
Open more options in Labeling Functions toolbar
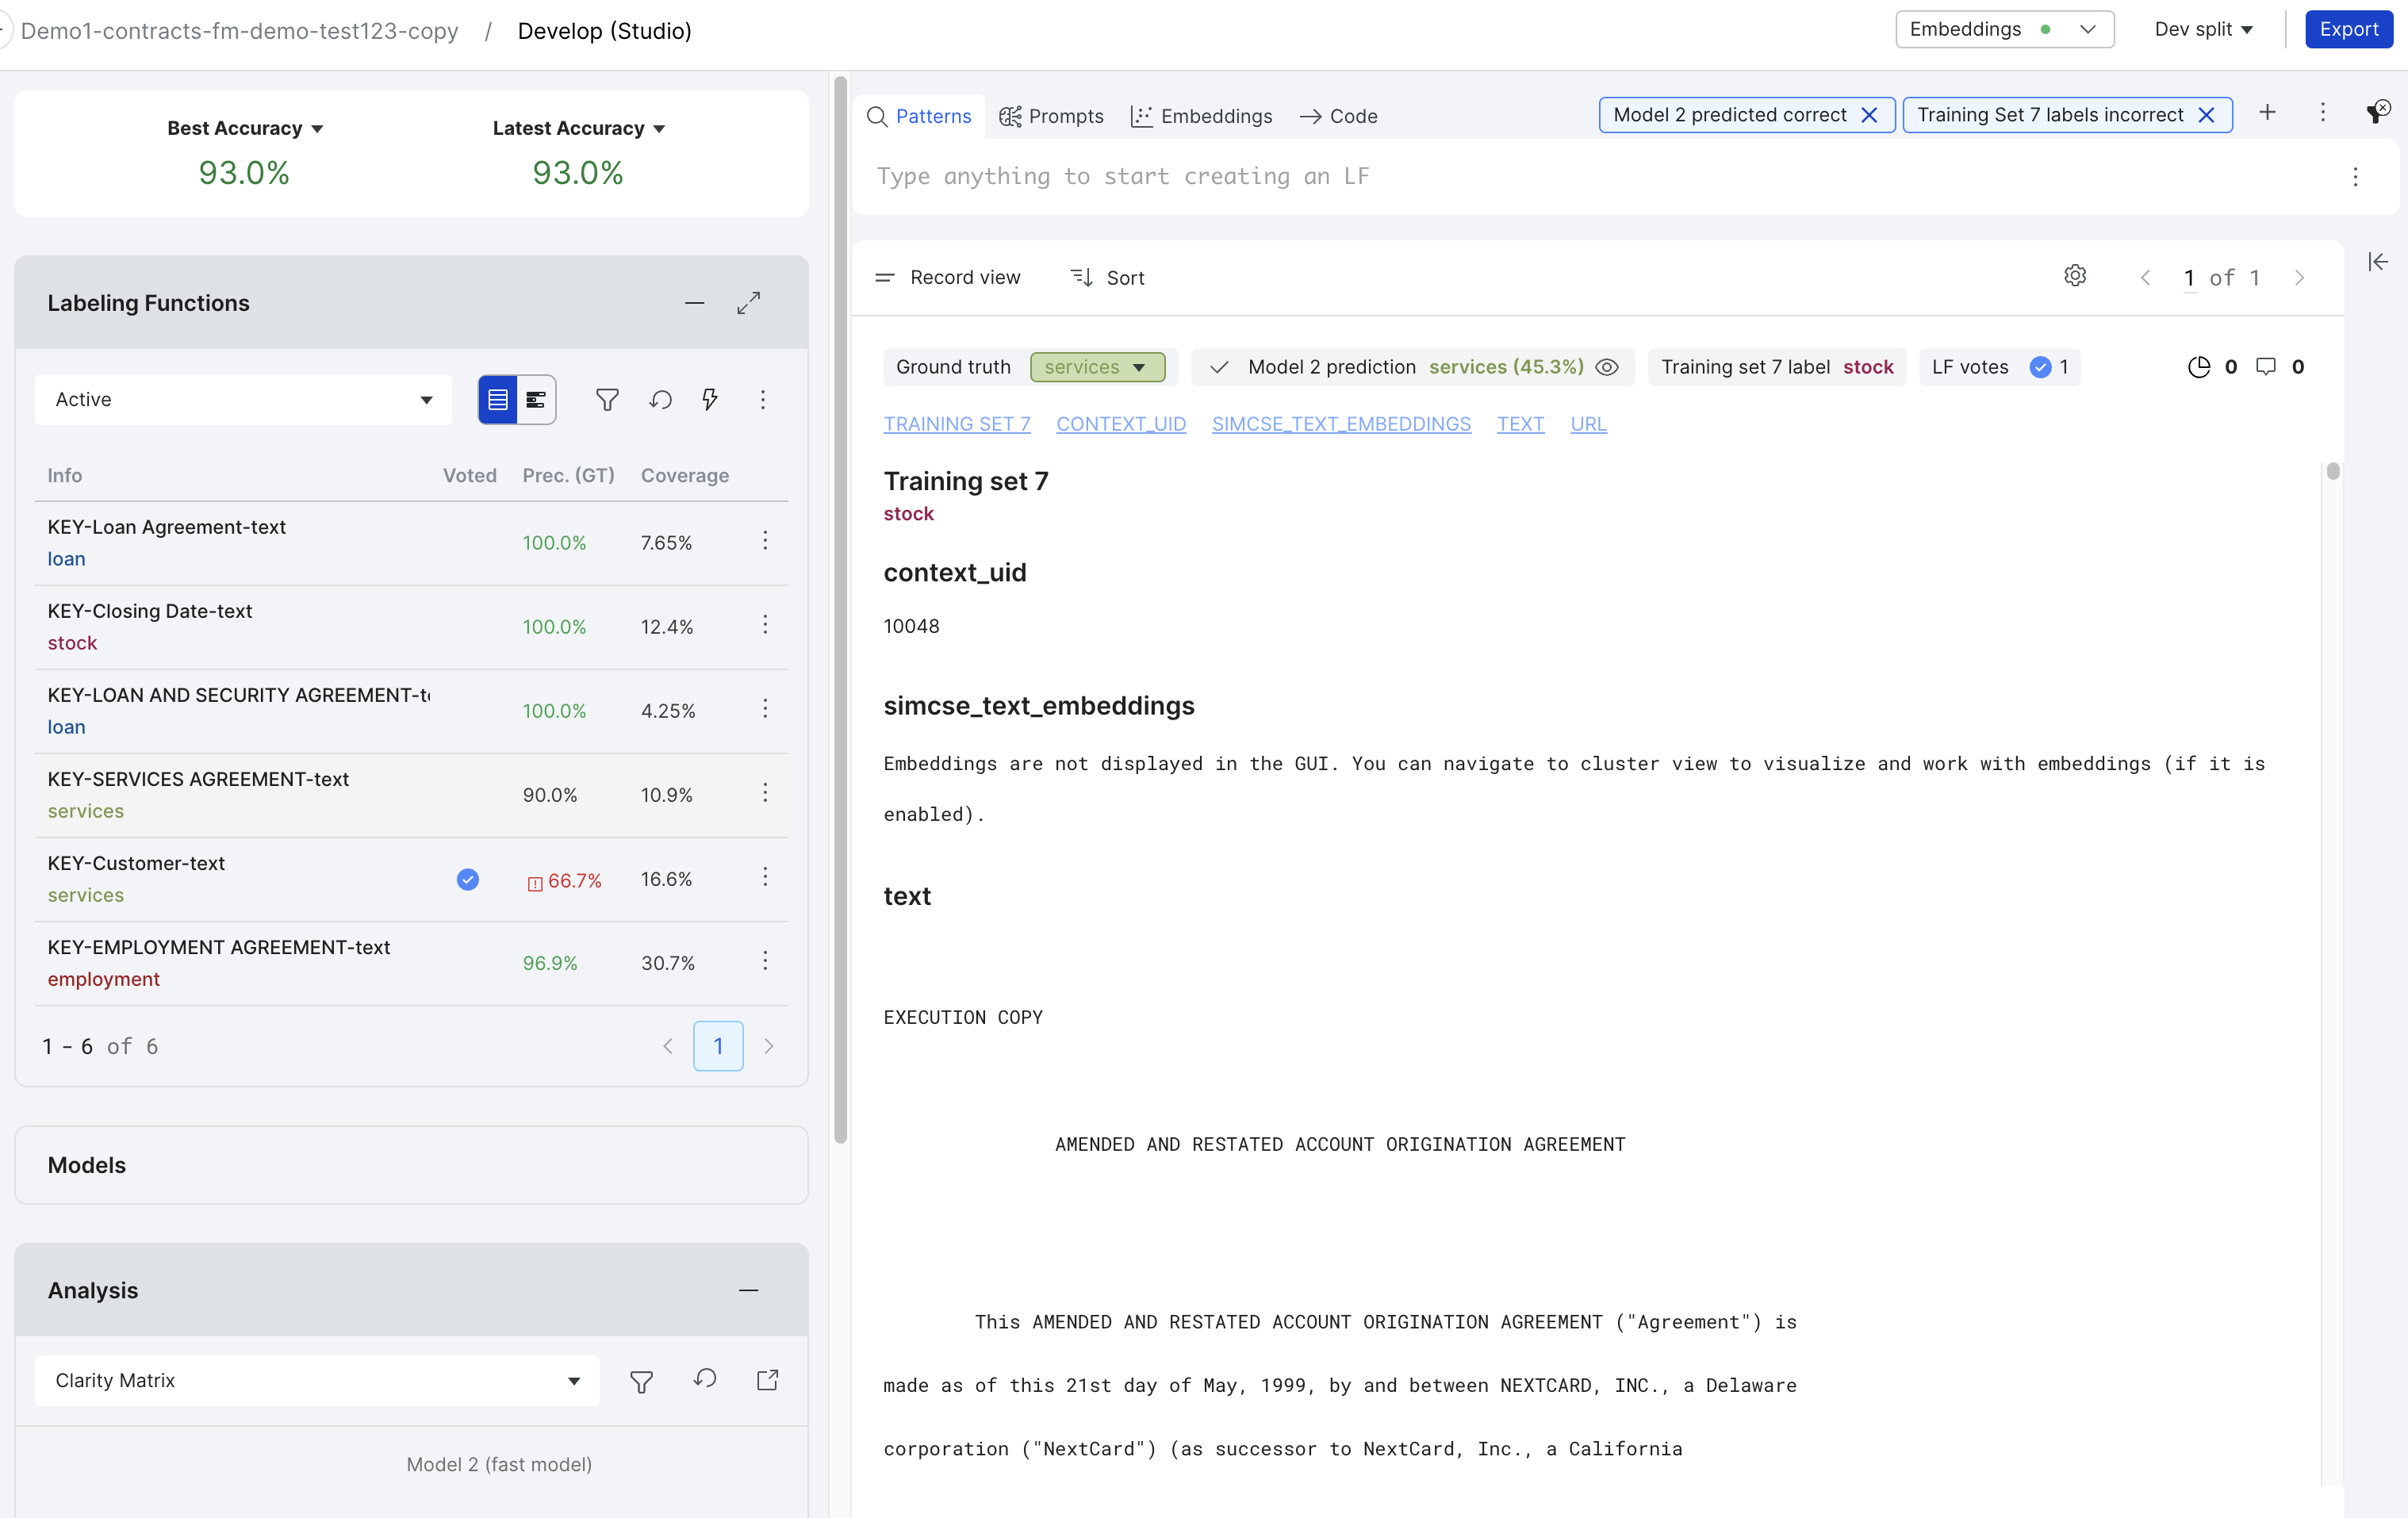[763, 400]
